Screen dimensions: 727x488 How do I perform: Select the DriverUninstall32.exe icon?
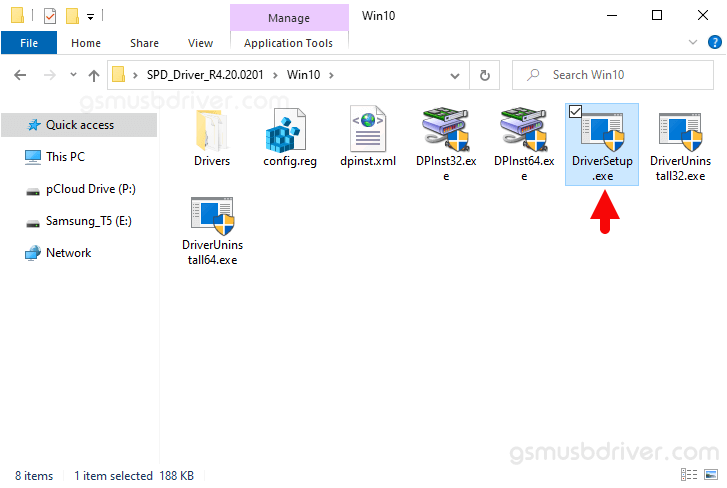[x=681, y=133]
